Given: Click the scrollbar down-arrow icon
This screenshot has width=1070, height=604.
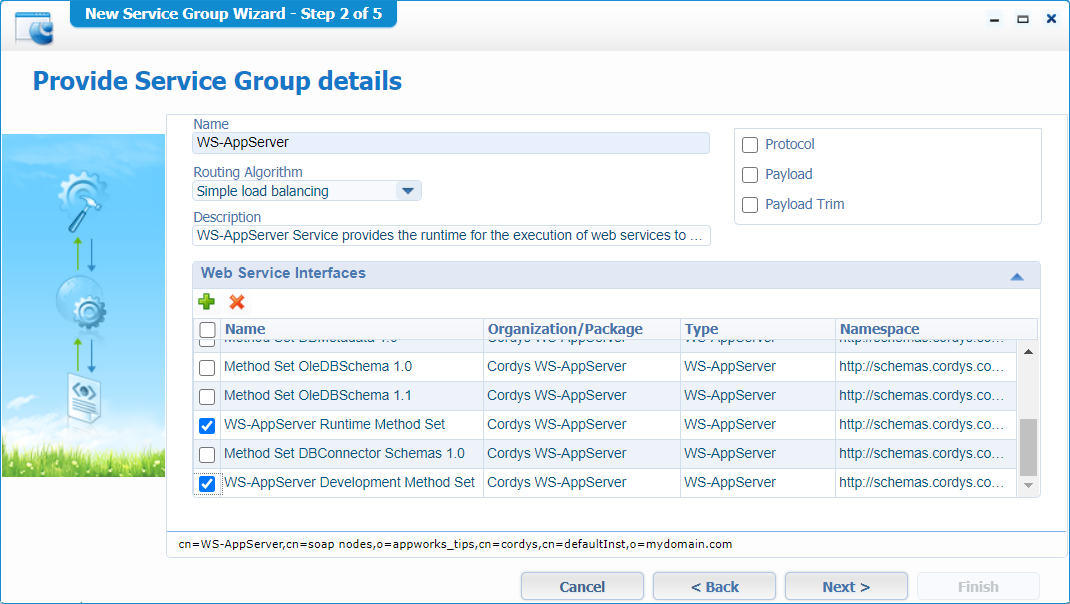Looking at the screenshot, I should pyautogui.click(x=1030, y=486).
